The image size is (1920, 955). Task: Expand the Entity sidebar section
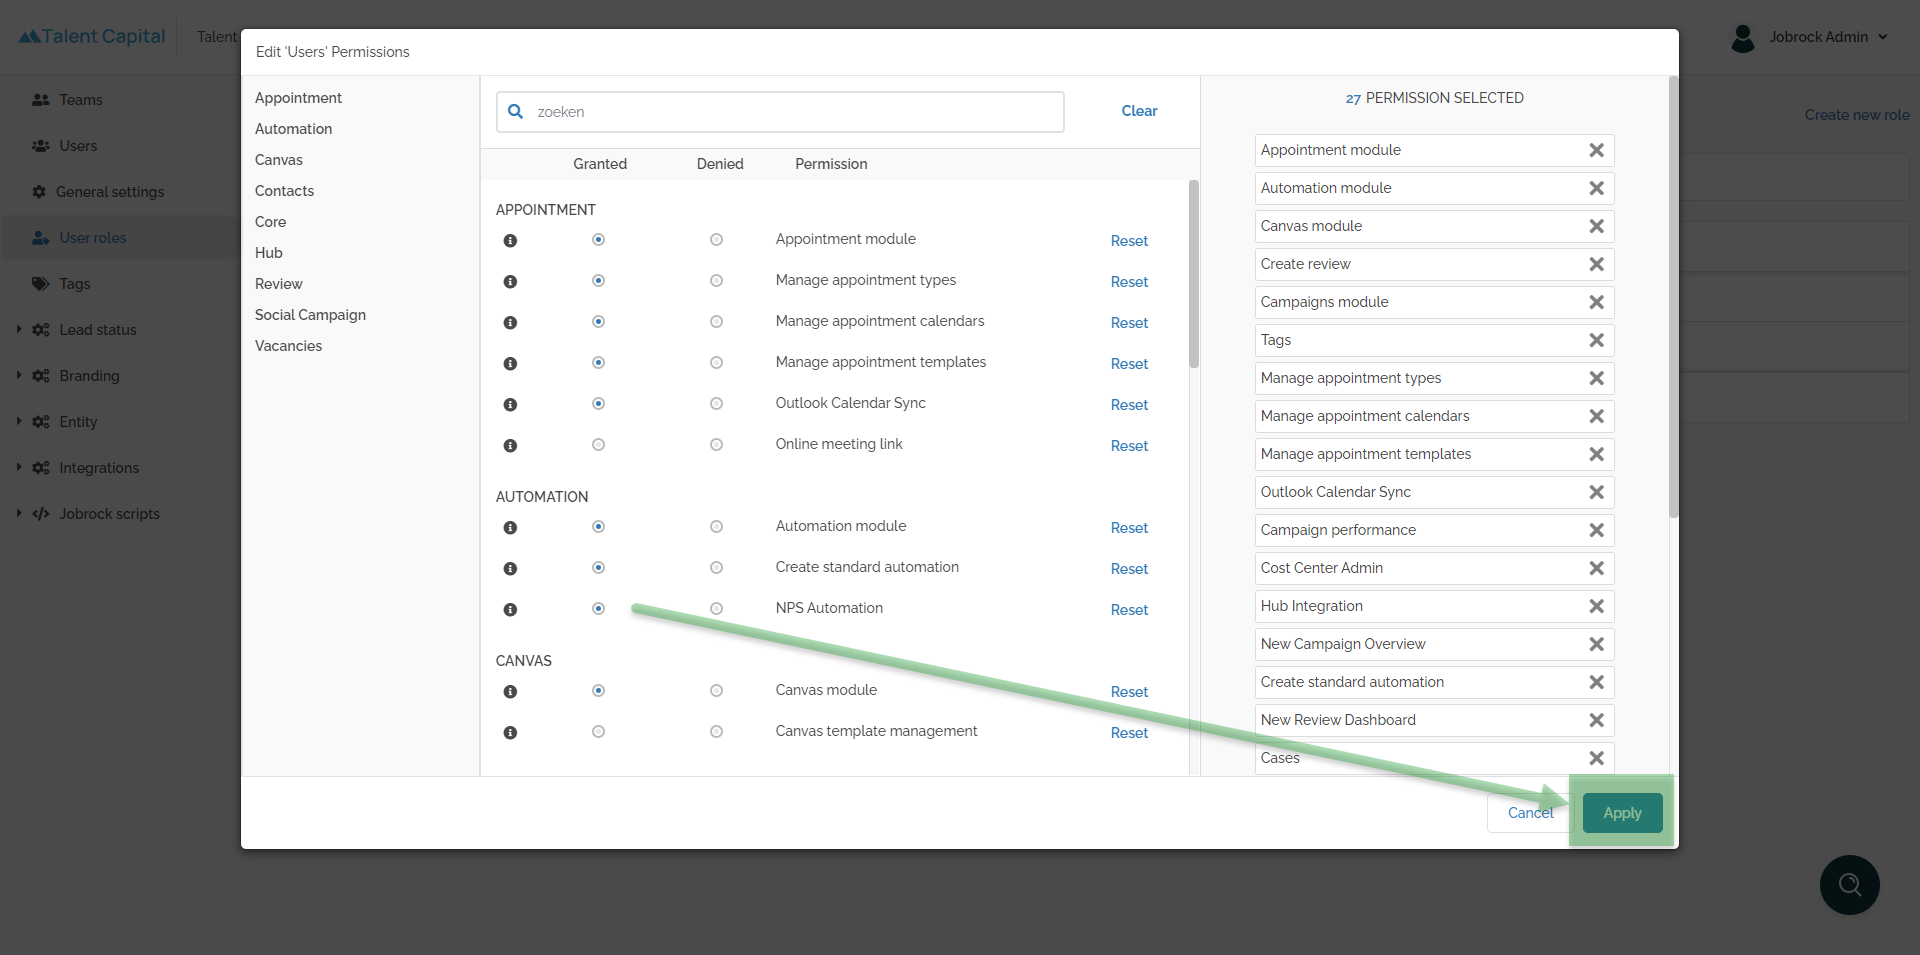[x=18, y=421]
